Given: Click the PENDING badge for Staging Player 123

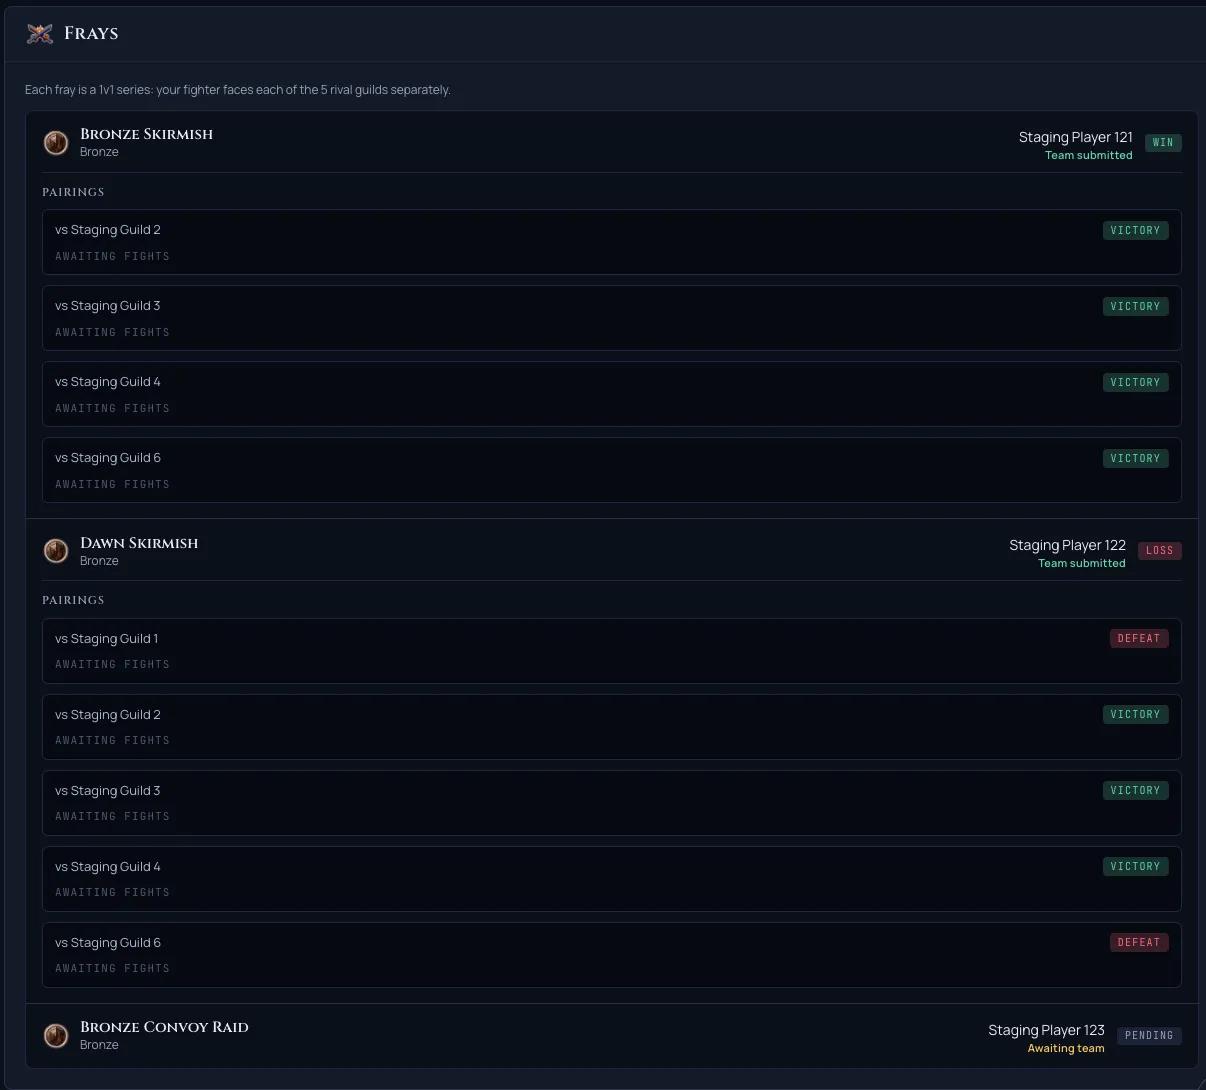Looking at the screenshot, I should coord(1149,1035).
